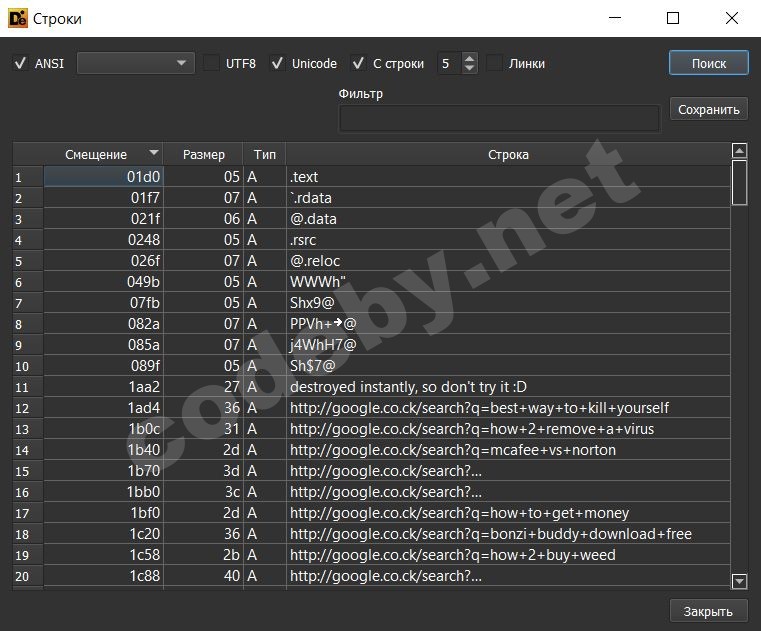
Task: Click the Поиск button
Action: [709, 63]
